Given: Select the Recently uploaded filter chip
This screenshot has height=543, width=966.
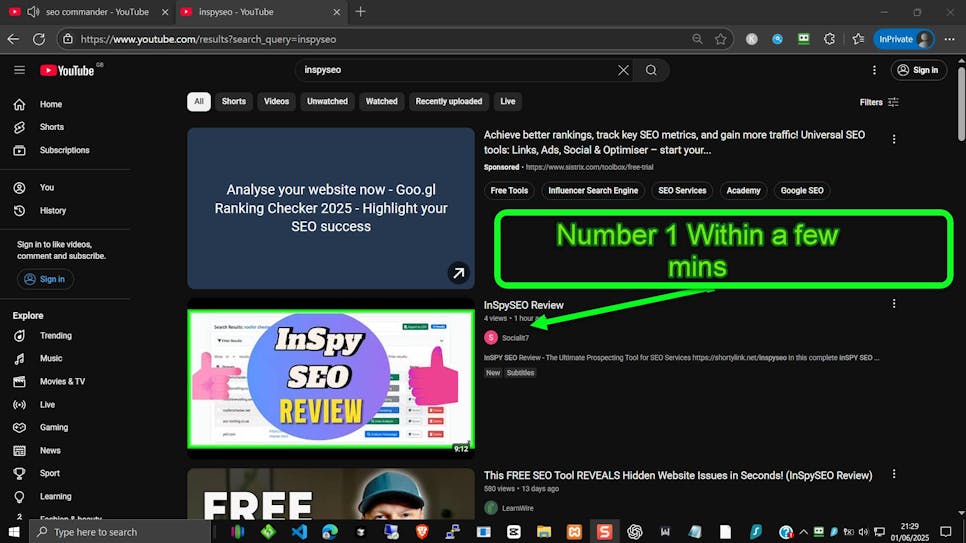Looking at the screenshot, I should [x=448, y=101].
